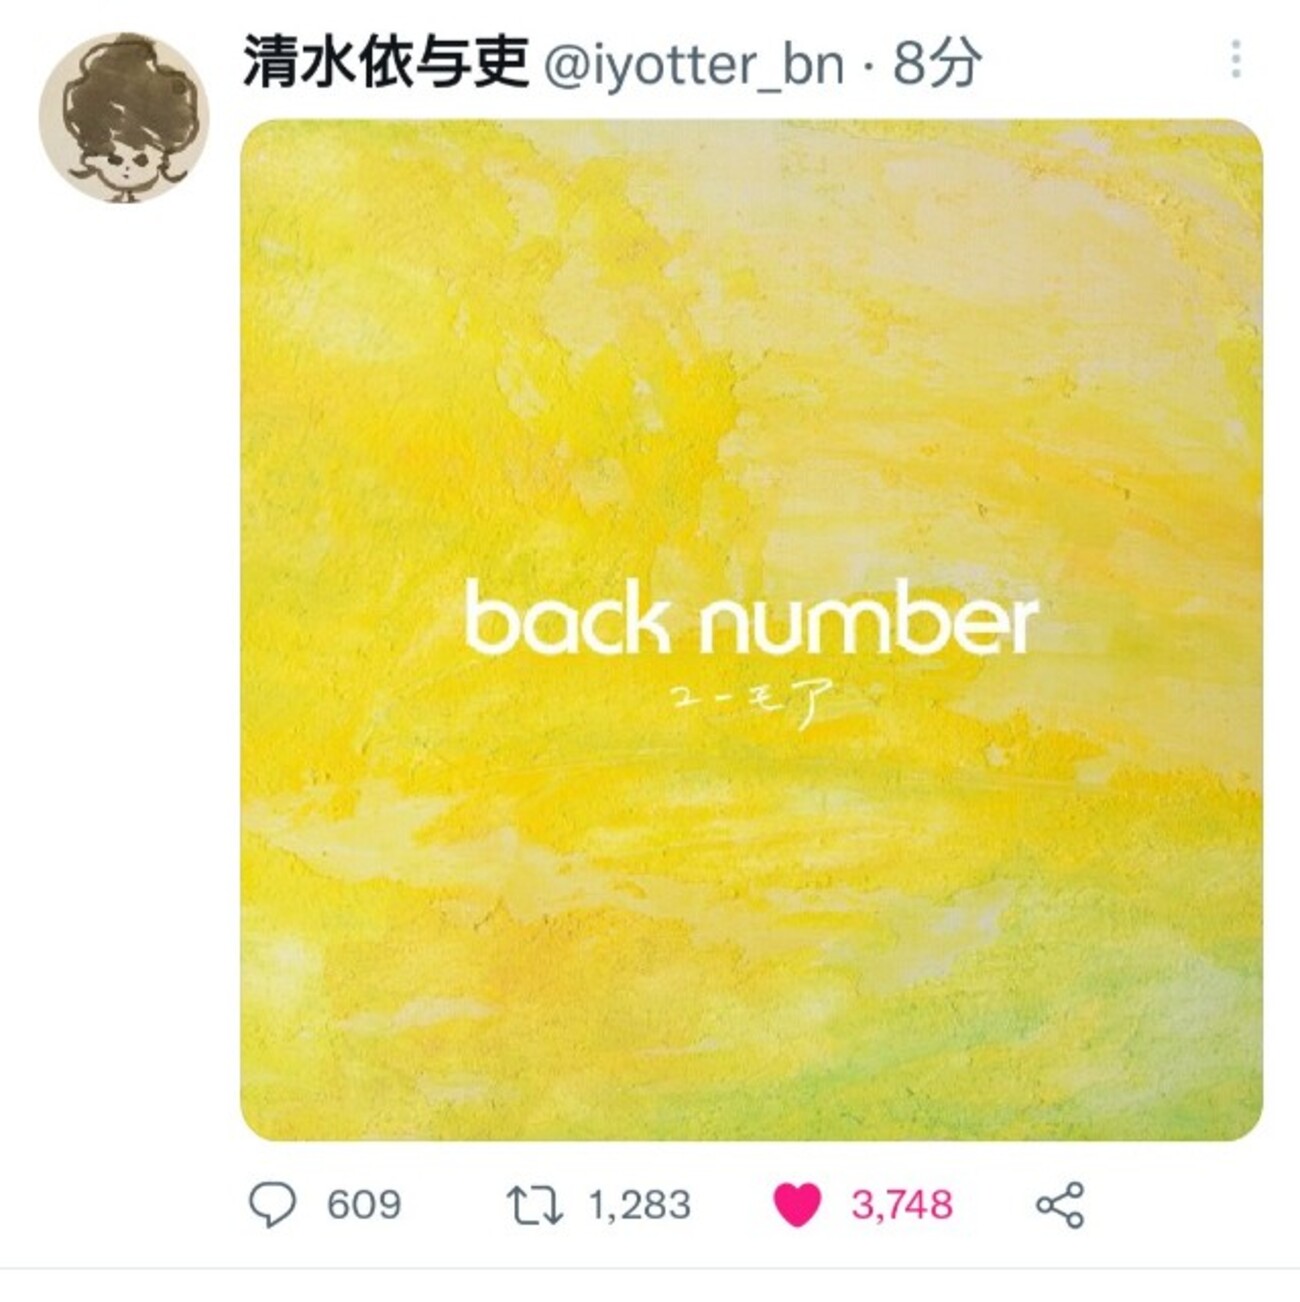Viewport: 1300px width, 1302px height.
Task: Open the reply speech bubble icon
Action: (272, 1205)
